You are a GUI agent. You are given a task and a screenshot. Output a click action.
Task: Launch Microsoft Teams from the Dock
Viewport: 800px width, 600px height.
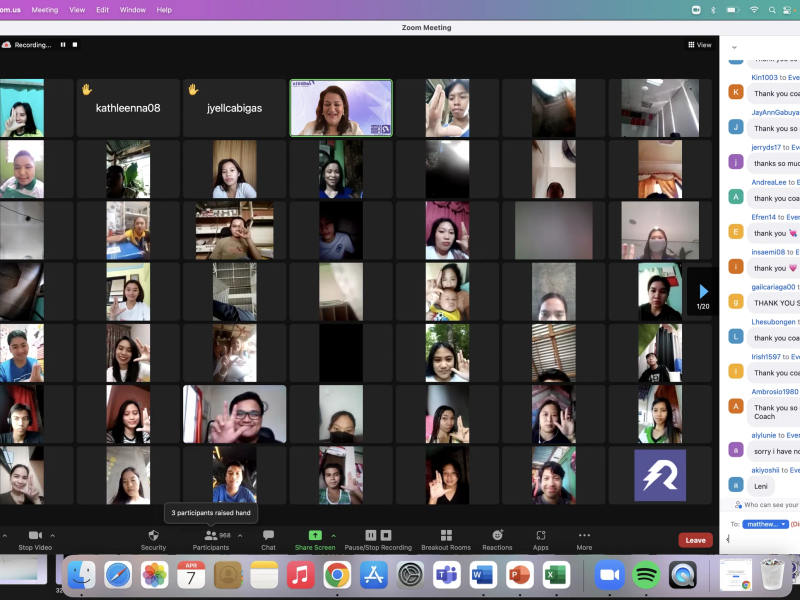pyautogui.click(x=446, y=574)
